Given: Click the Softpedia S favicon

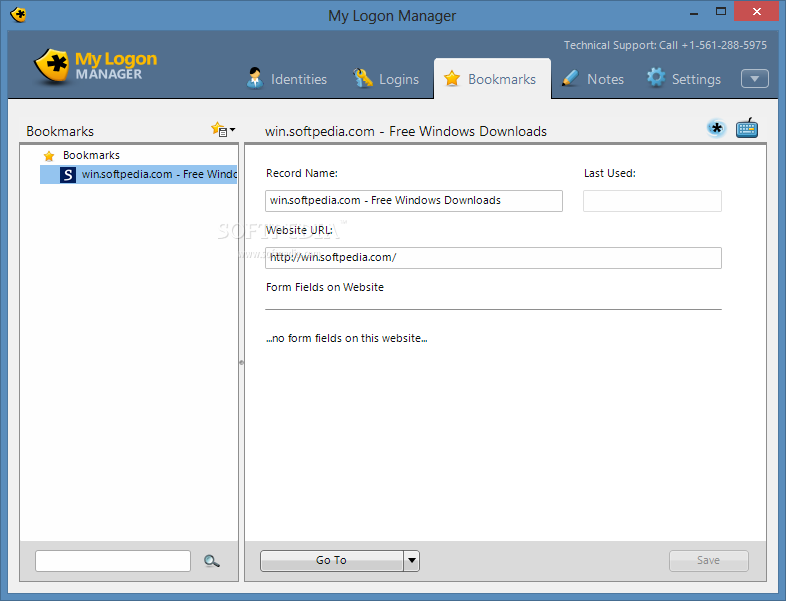Looking at the screenshot, I should [x=68, y=174].
